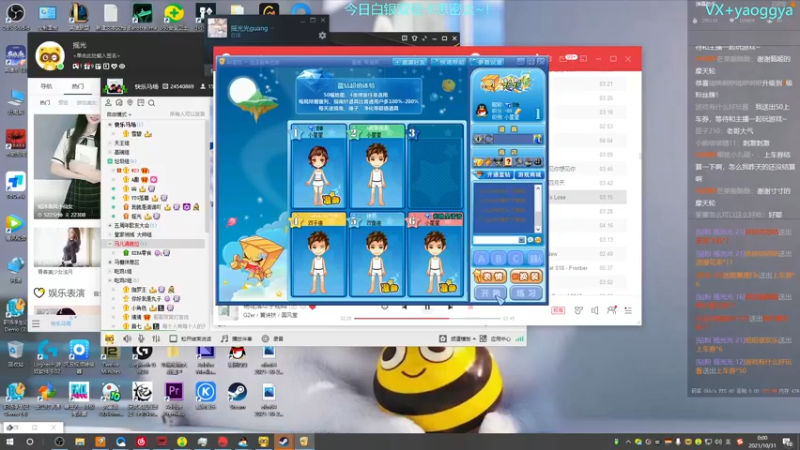The image size is (800, 450).
Task: Skip to next track in music player
Action: (450, 307)
